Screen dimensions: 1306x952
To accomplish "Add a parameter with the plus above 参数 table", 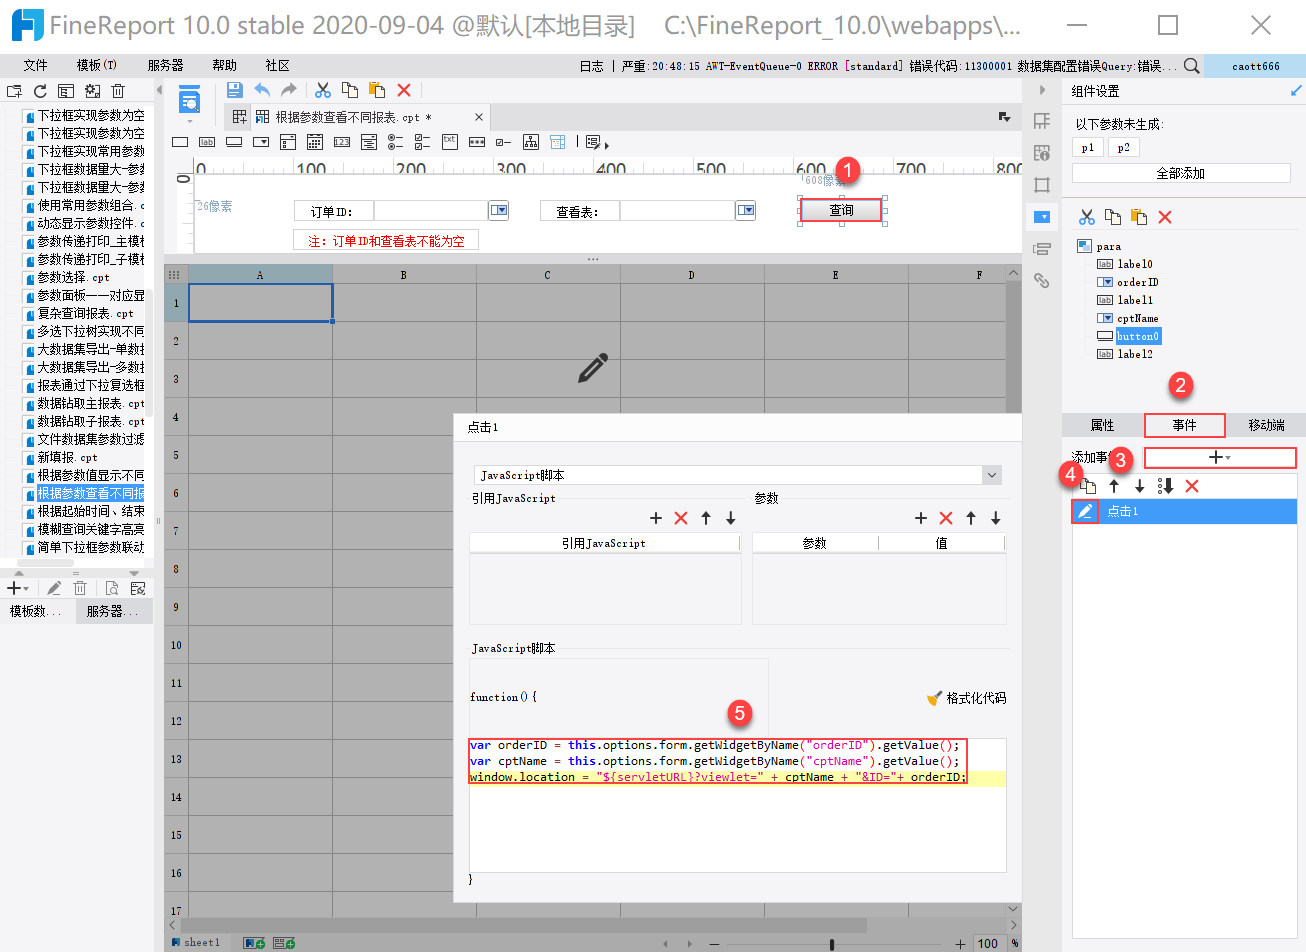I will 921,518.
